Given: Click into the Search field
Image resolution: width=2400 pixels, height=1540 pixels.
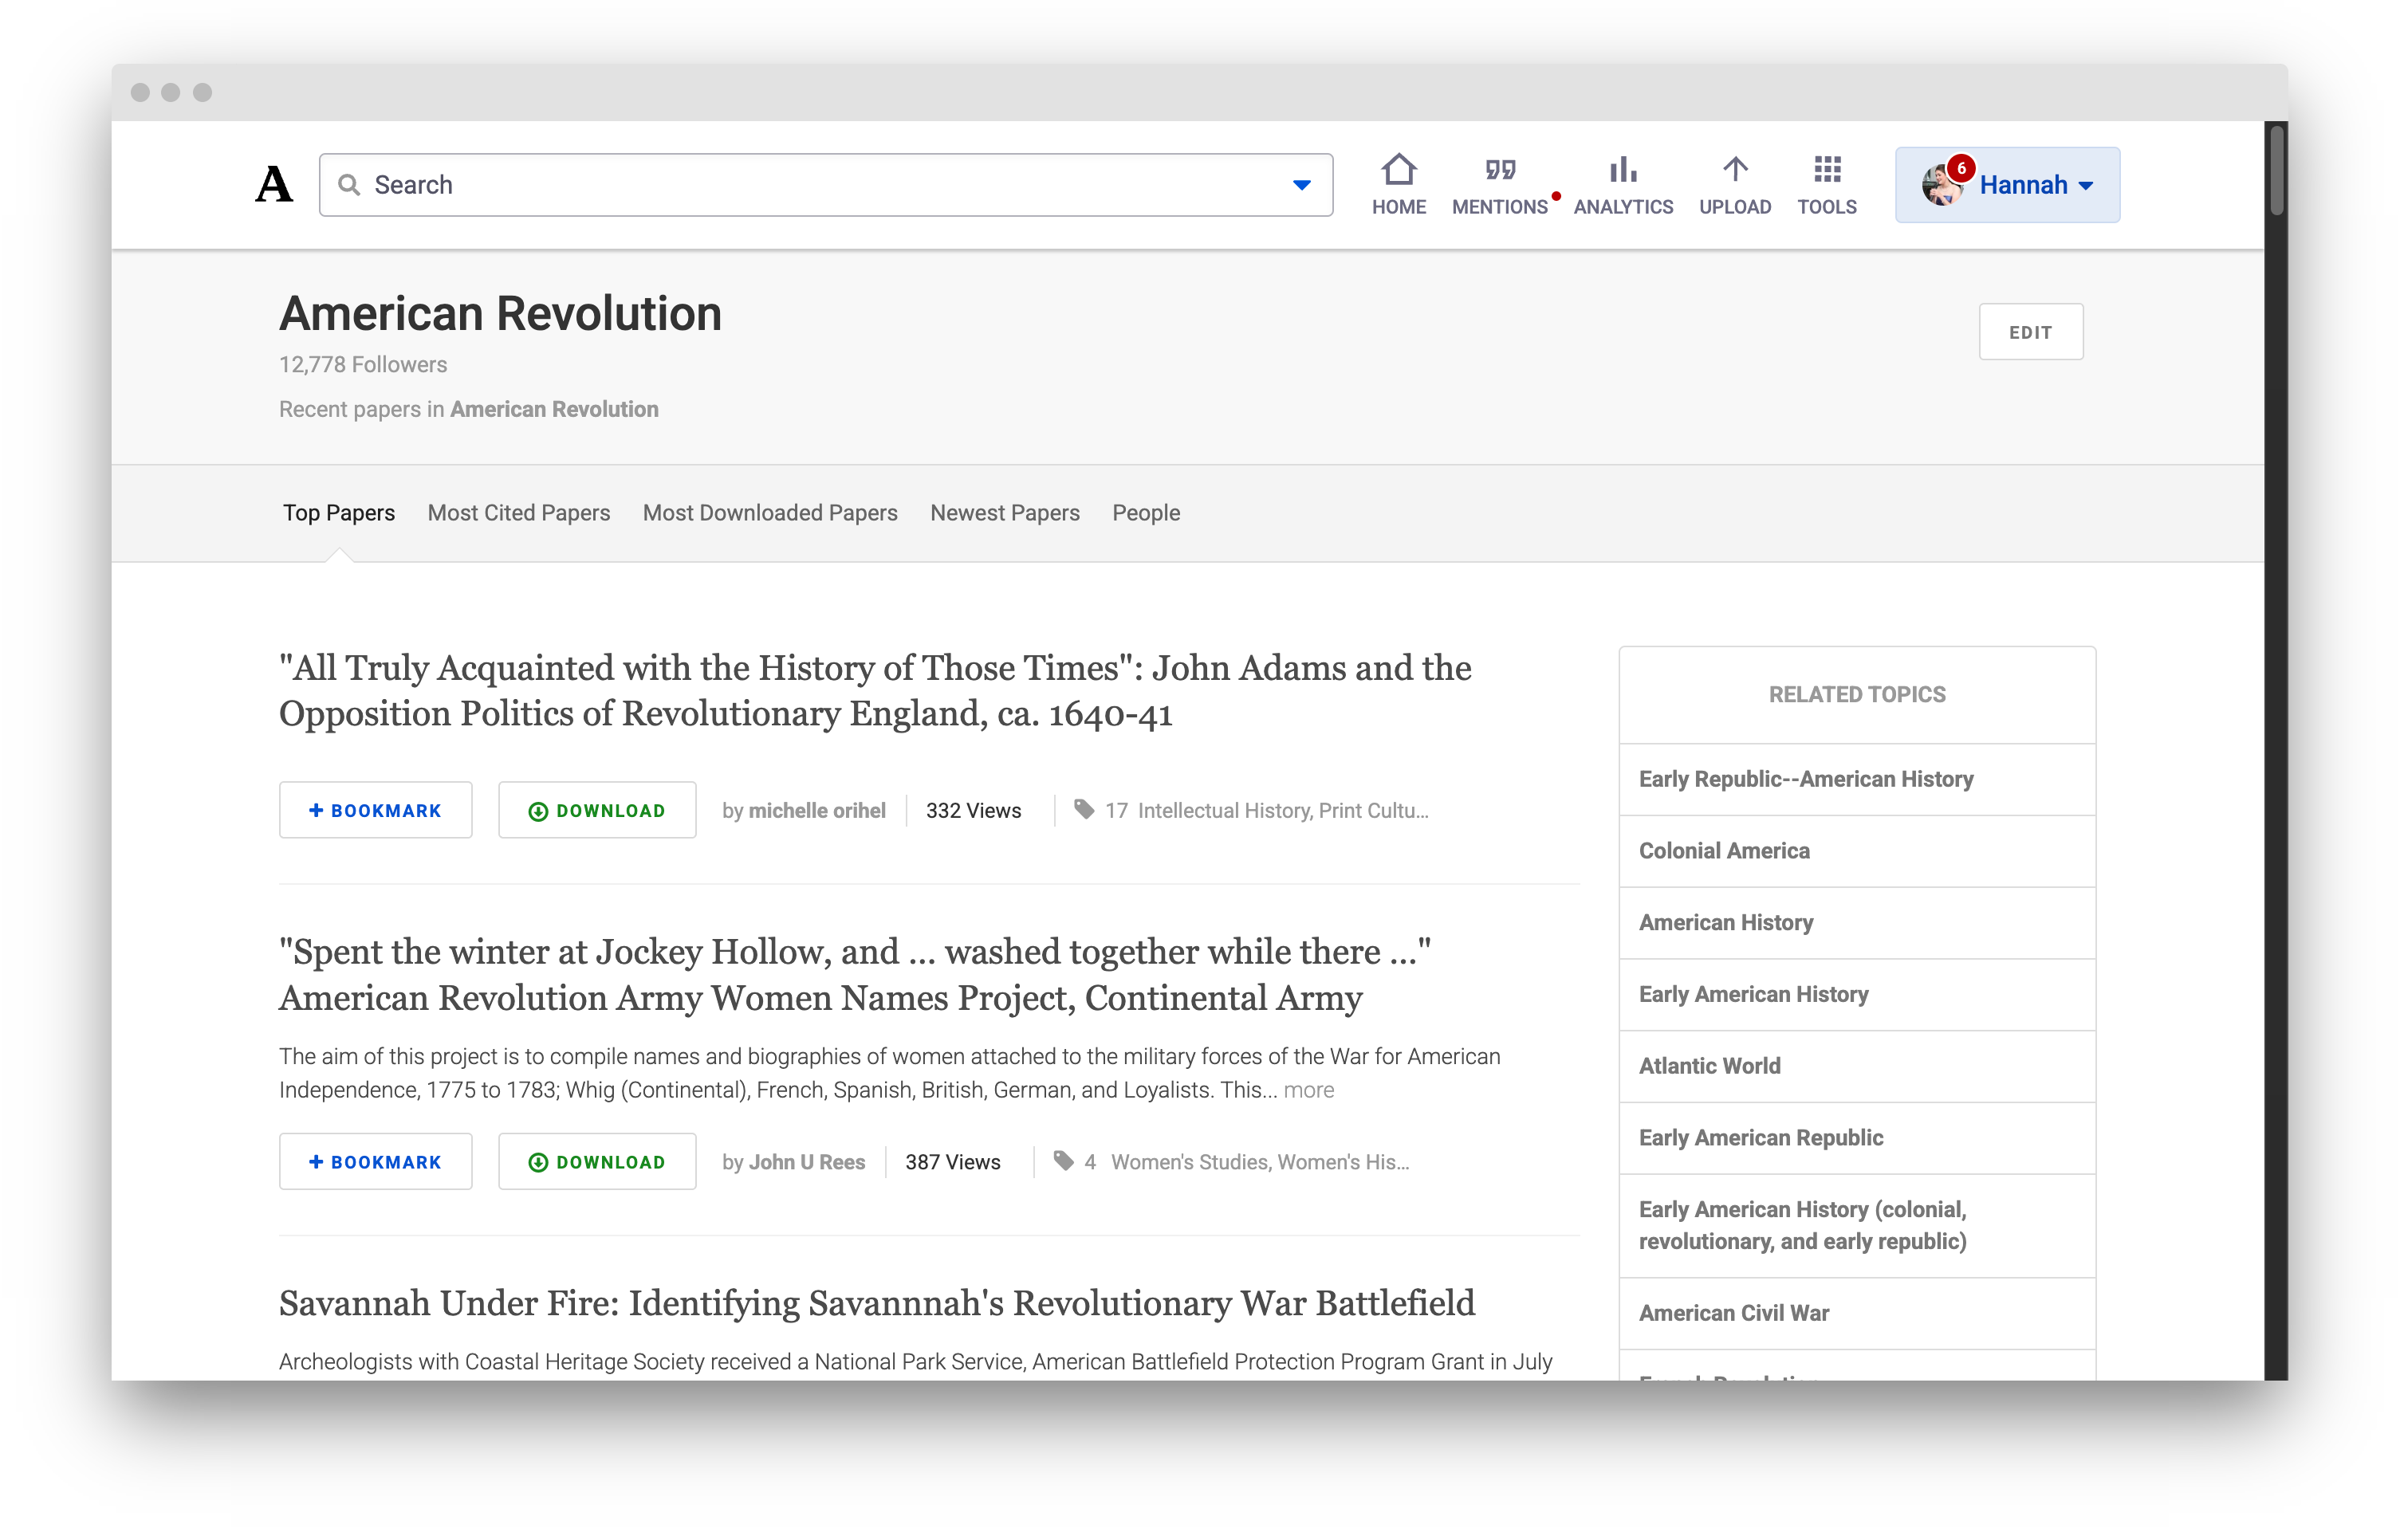Looking at the screenshot, I should 825,185.
